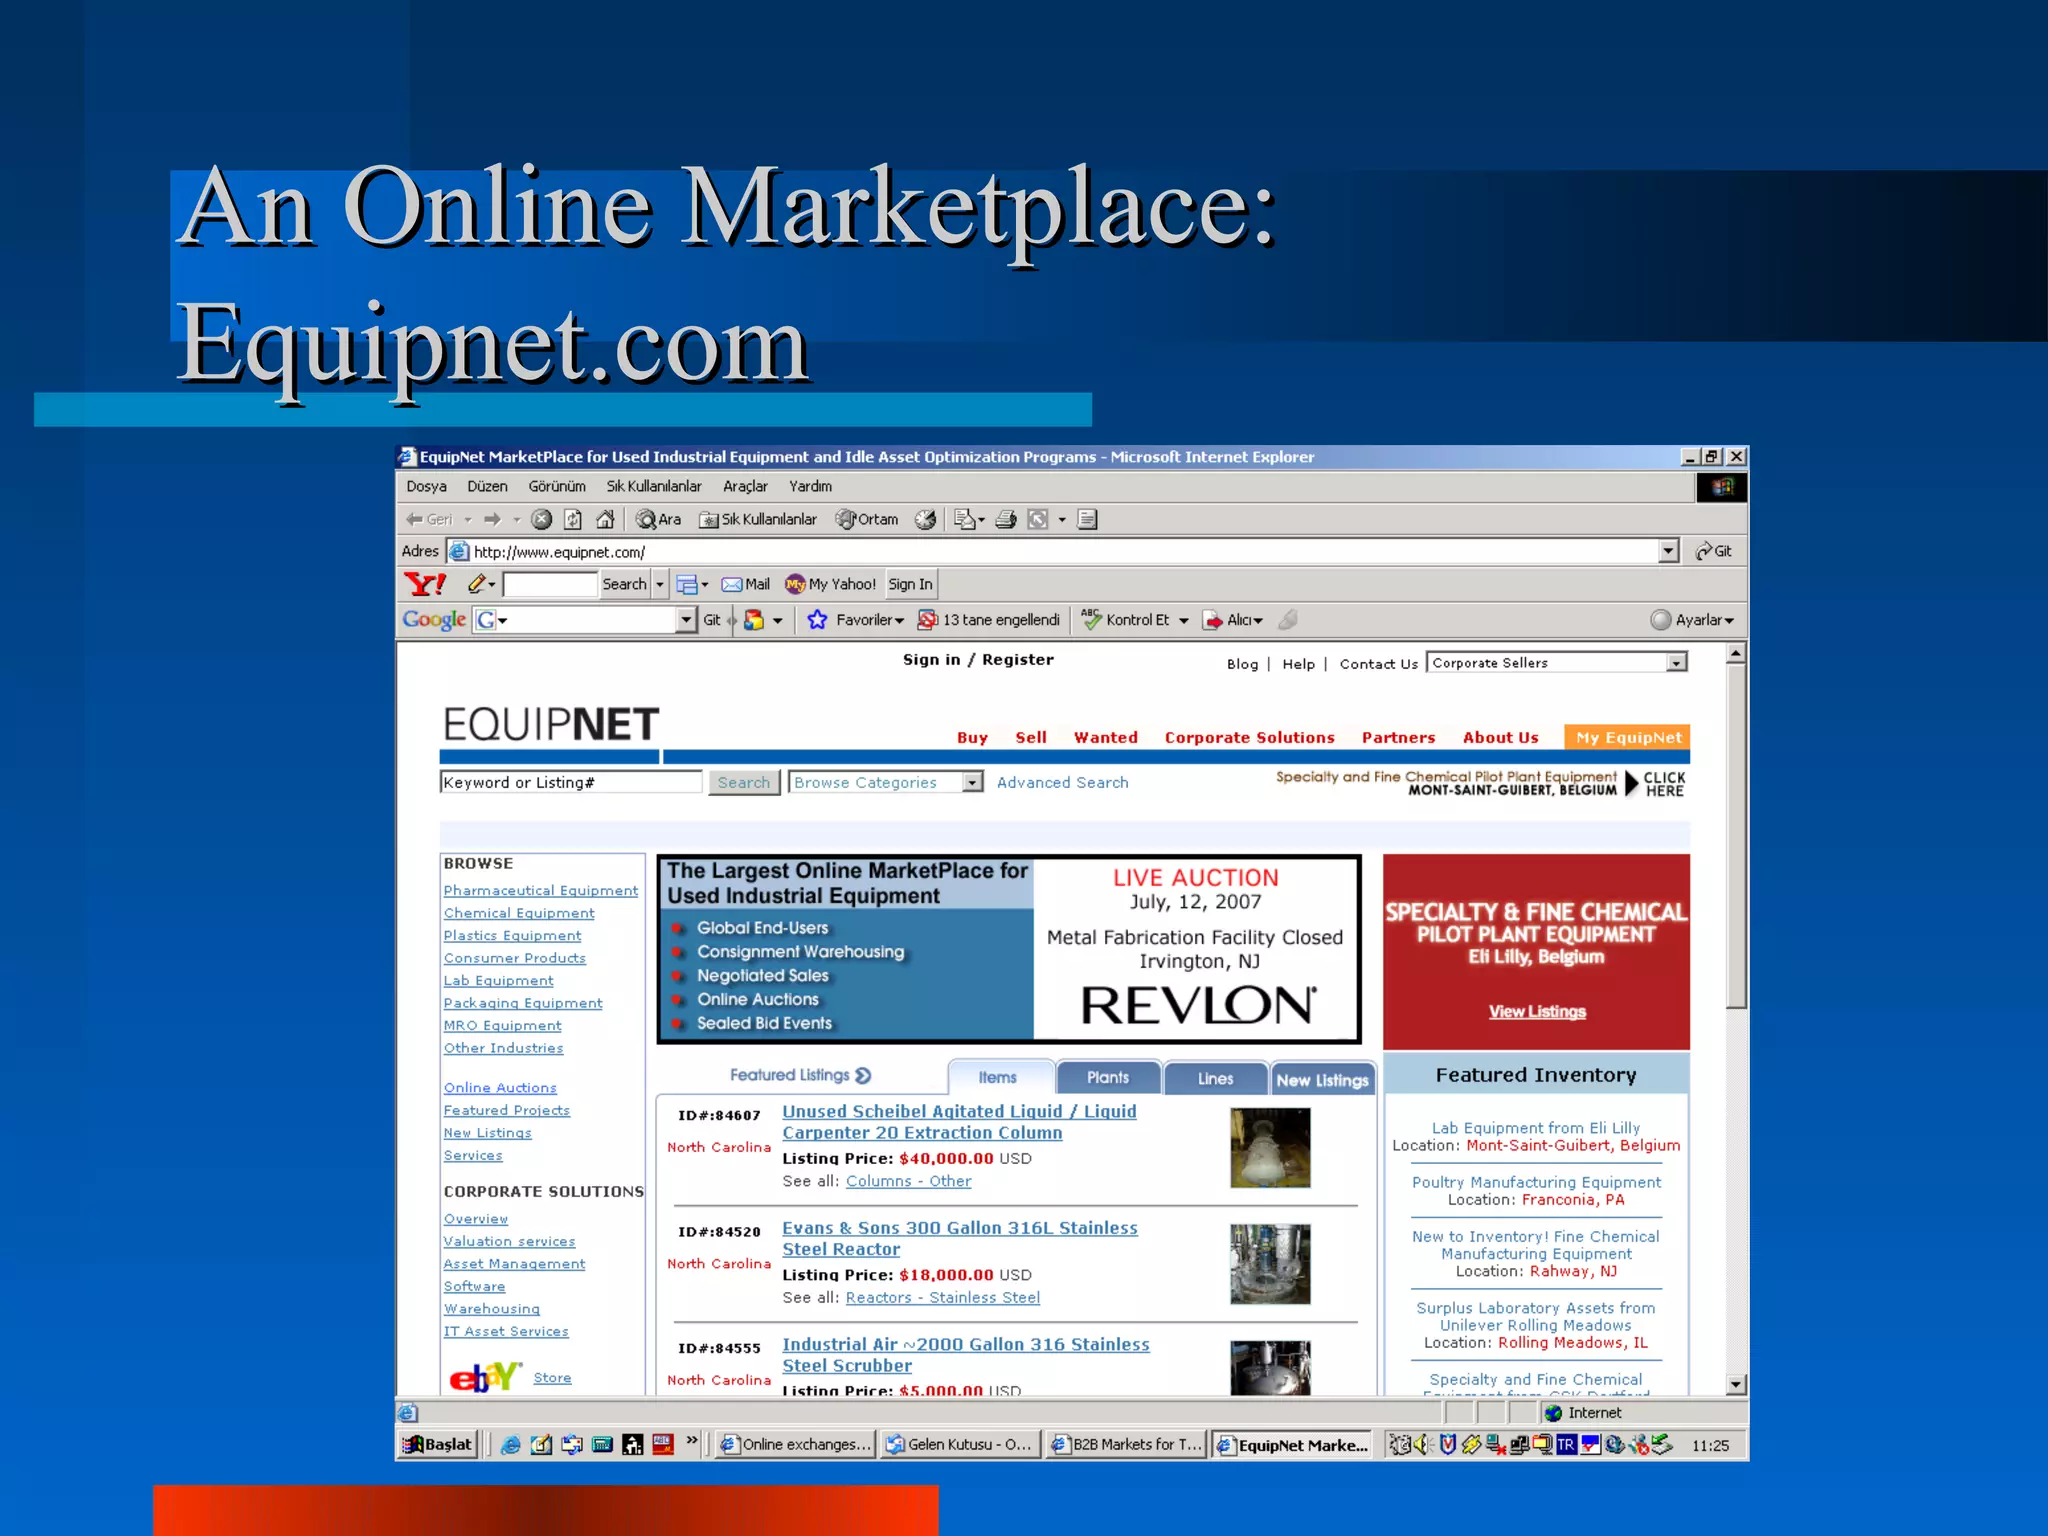Open Internet Explorer quick launch icon
The image size is (2048, 1536).
[x=511, y=1444]
